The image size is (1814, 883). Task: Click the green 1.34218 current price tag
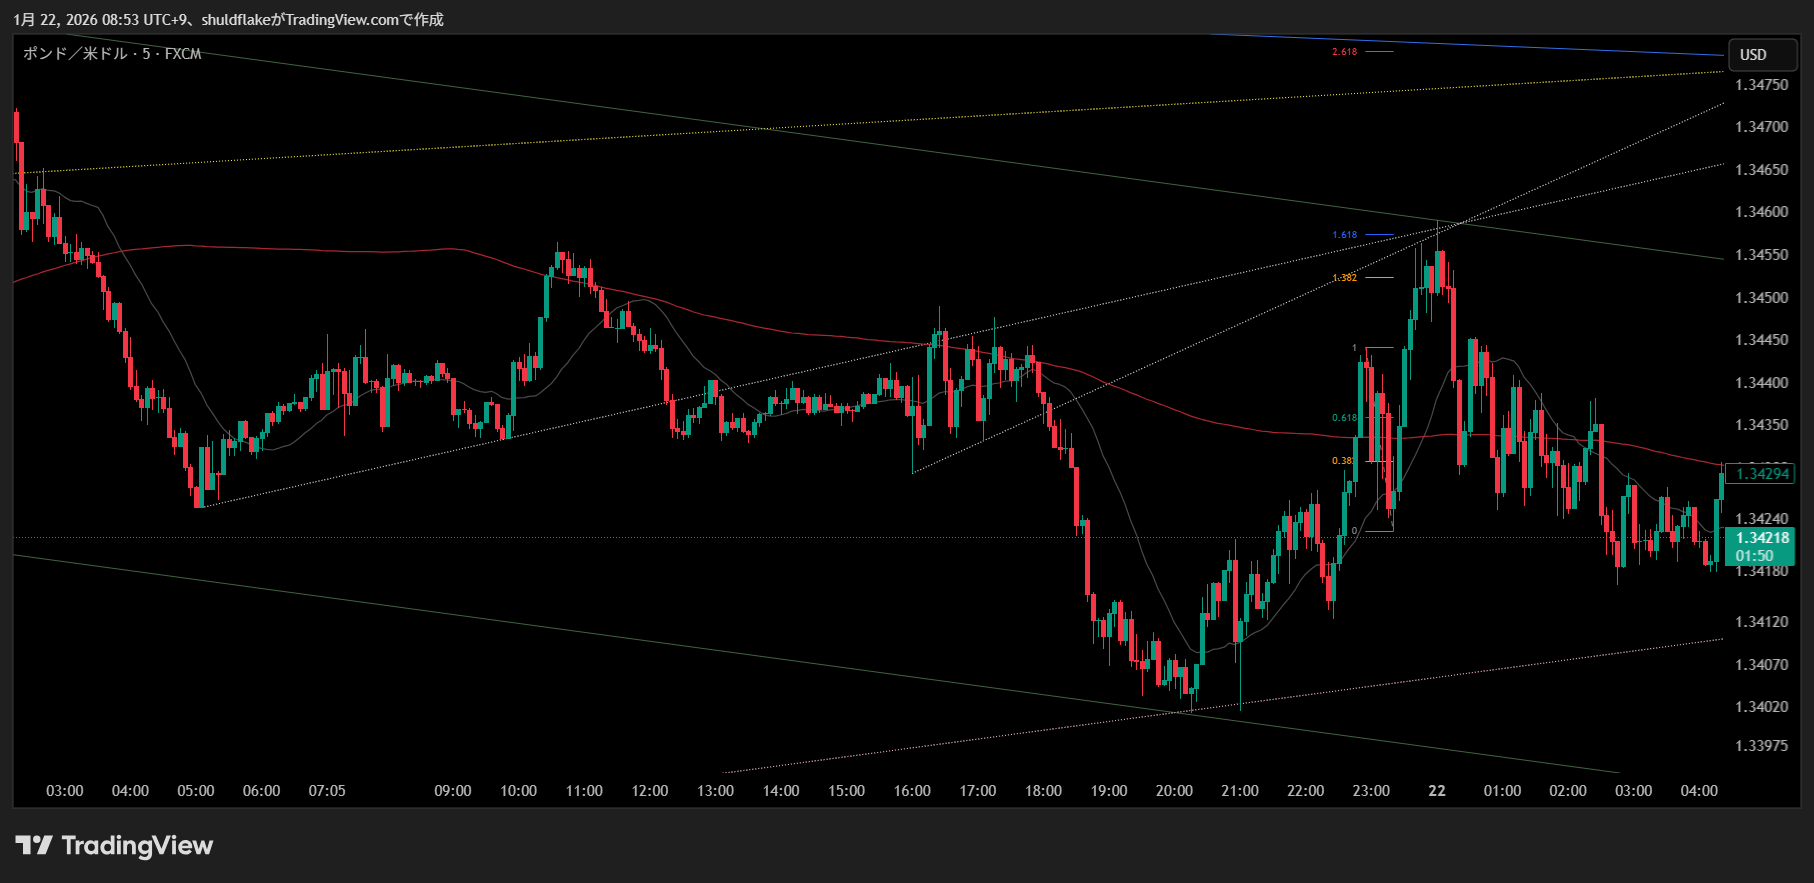coord(1760,546)
